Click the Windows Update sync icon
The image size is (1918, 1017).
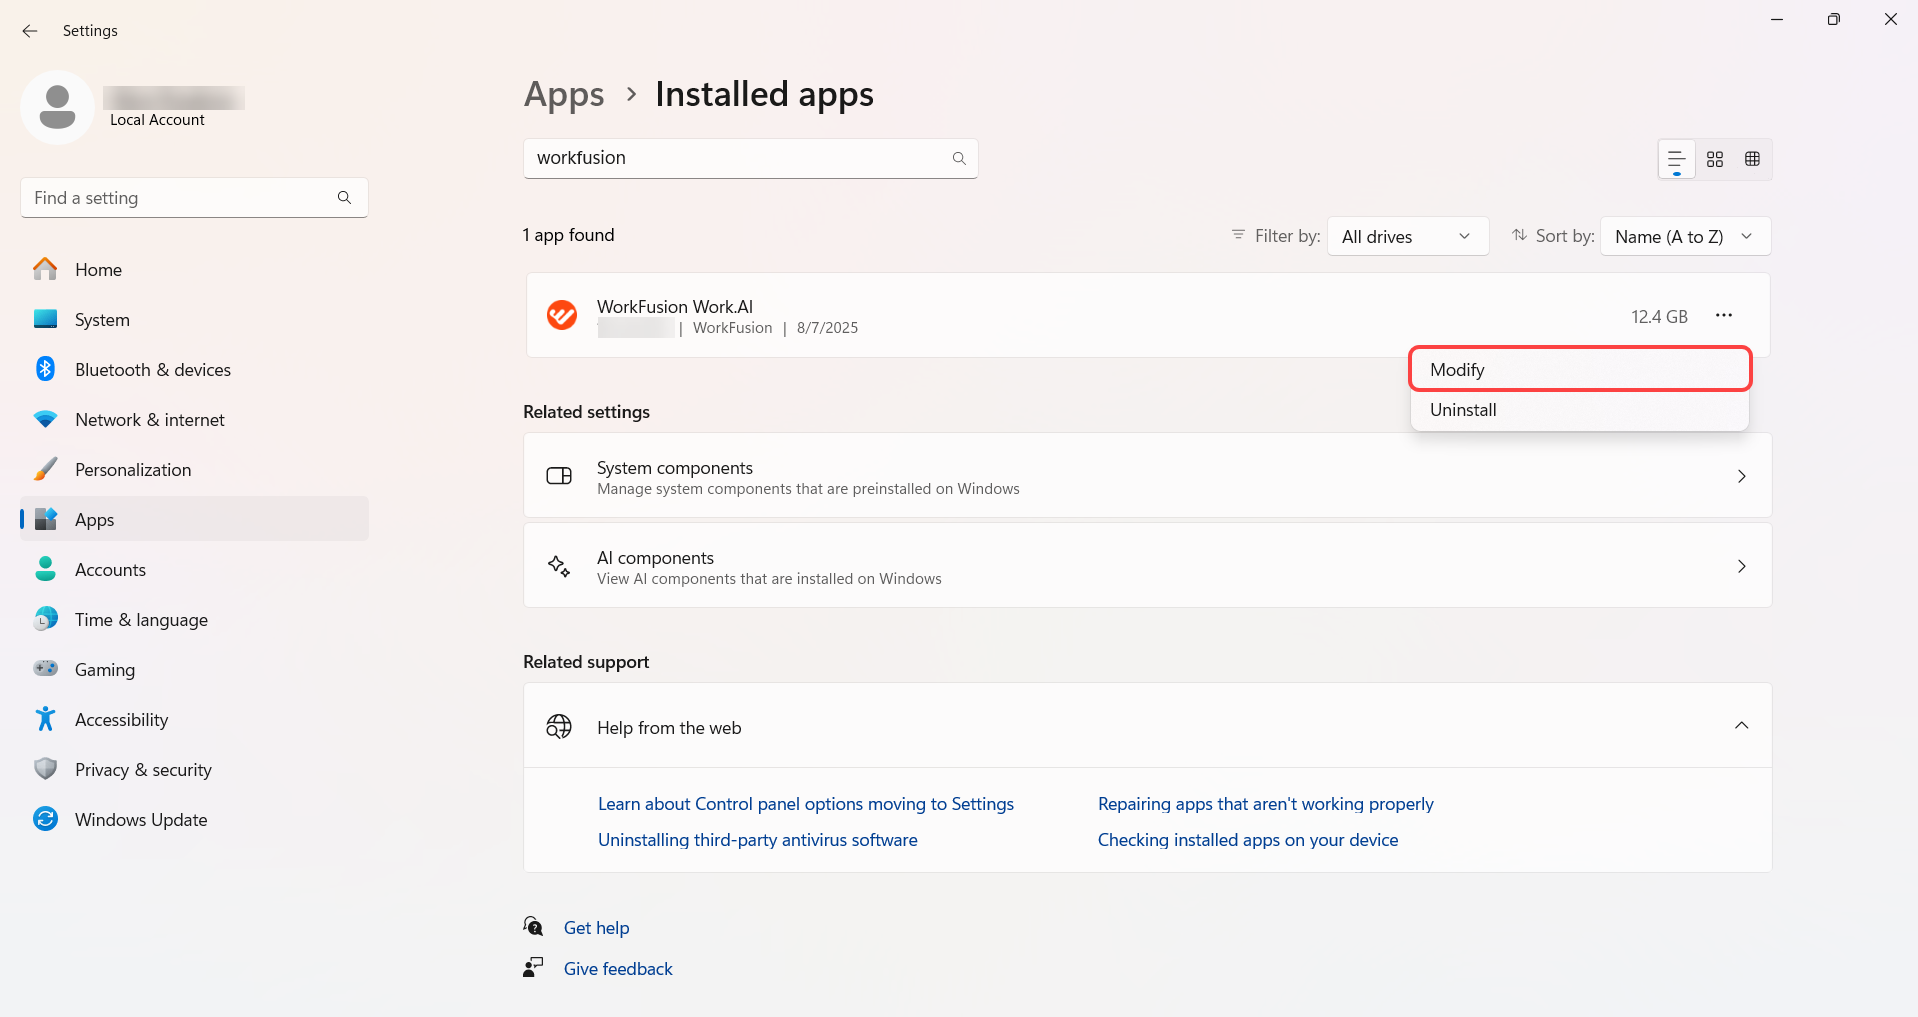tap(45, 819)
